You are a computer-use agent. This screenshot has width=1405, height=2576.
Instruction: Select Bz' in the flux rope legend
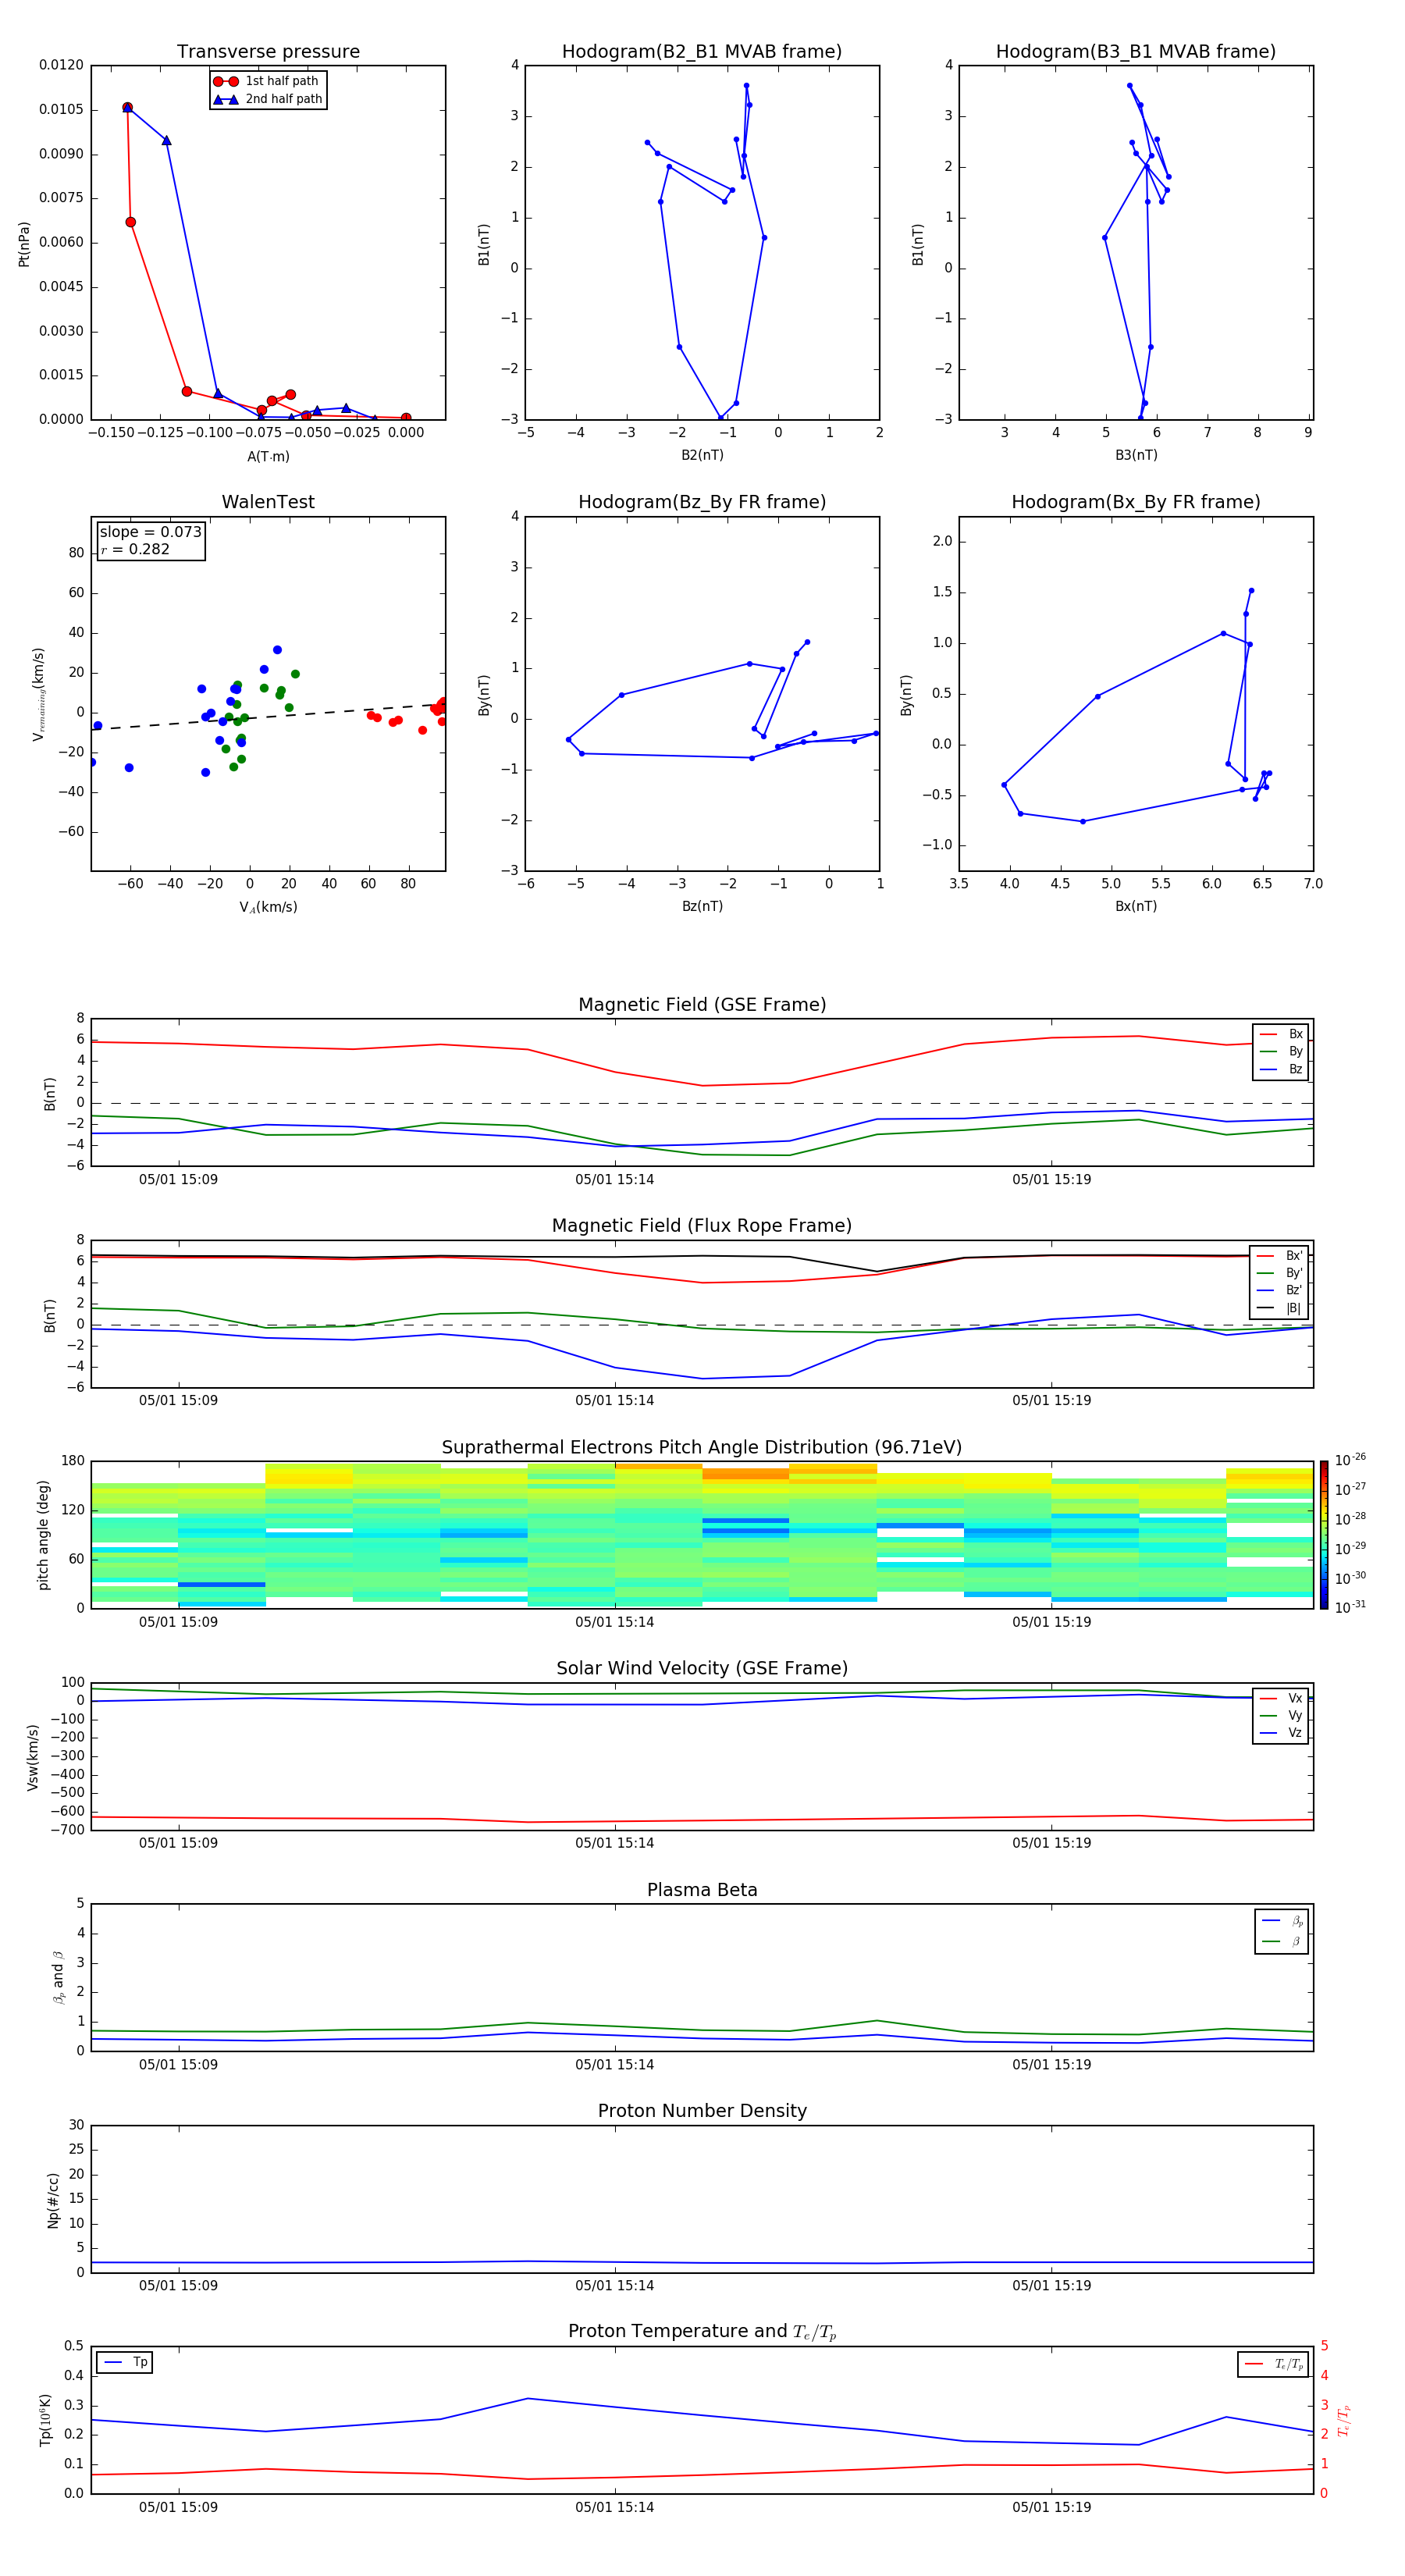click(x=1280, y=1290)
